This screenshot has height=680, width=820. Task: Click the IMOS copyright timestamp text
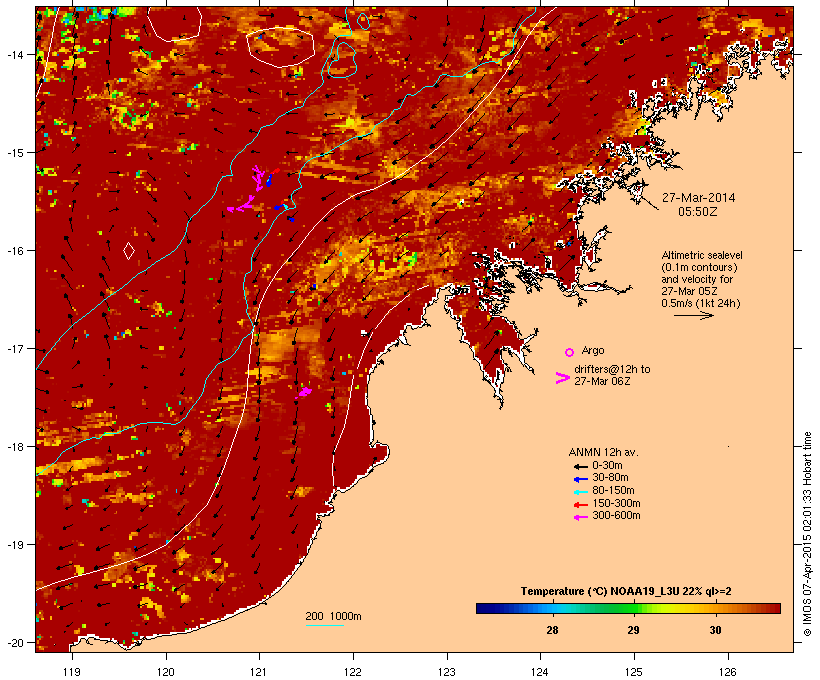point(807,534)
